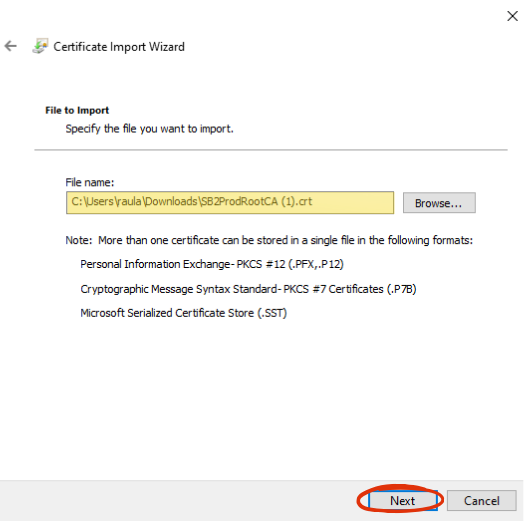The height and width of the screenshot is (521, 524).
Task: Close the wizard with the X
Action: pos(512,16)
